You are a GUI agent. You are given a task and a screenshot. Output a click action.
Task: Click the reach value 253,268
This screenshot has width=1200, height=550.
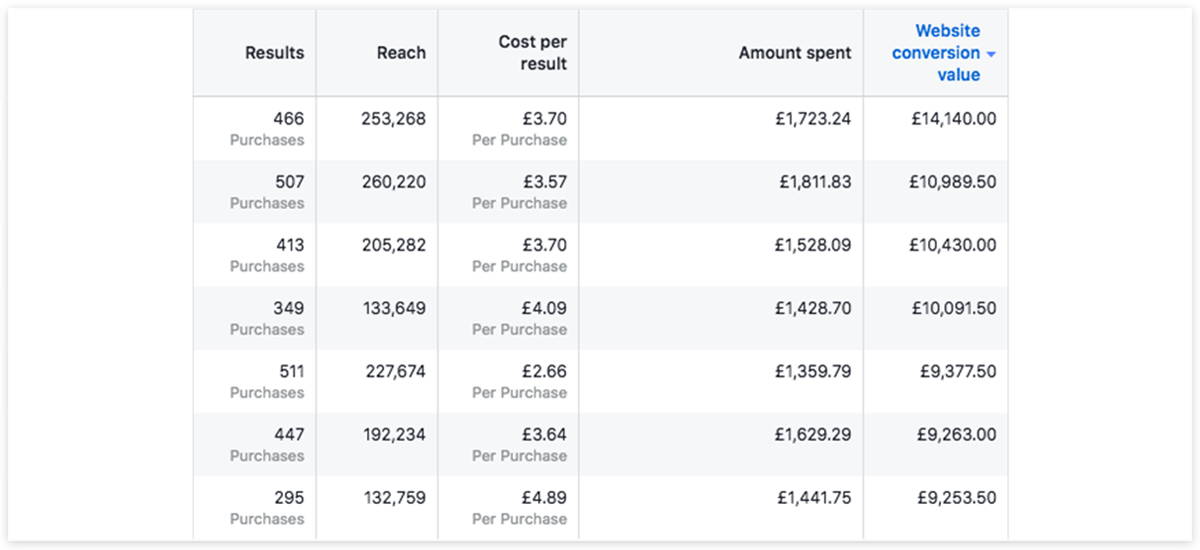(x=393, y=119)
